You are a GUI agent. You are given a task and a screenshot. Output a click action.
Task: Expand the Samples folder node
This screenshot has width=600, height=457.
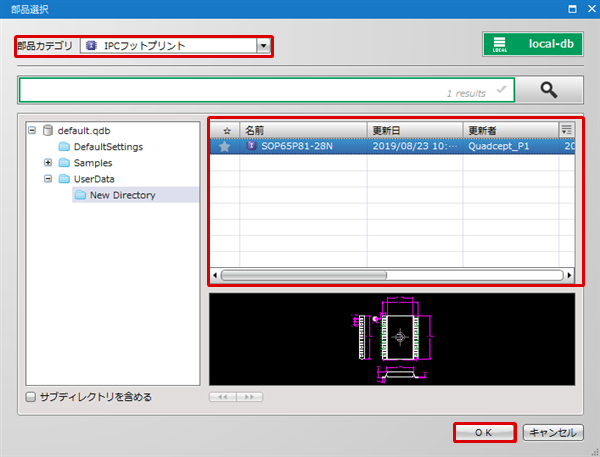(48, 163)
